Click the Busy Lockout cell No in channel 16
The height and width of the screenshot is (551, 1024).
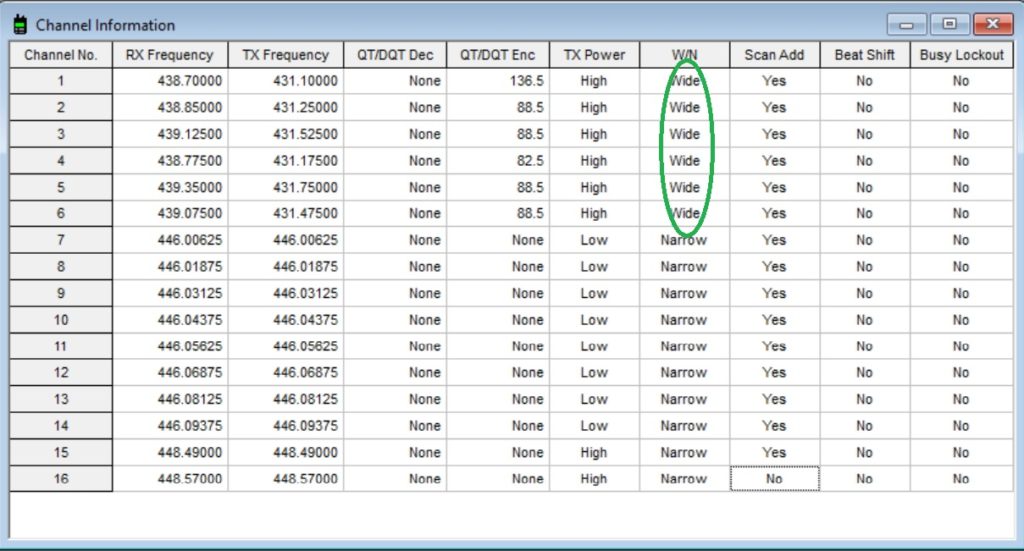tap(961, 479)
